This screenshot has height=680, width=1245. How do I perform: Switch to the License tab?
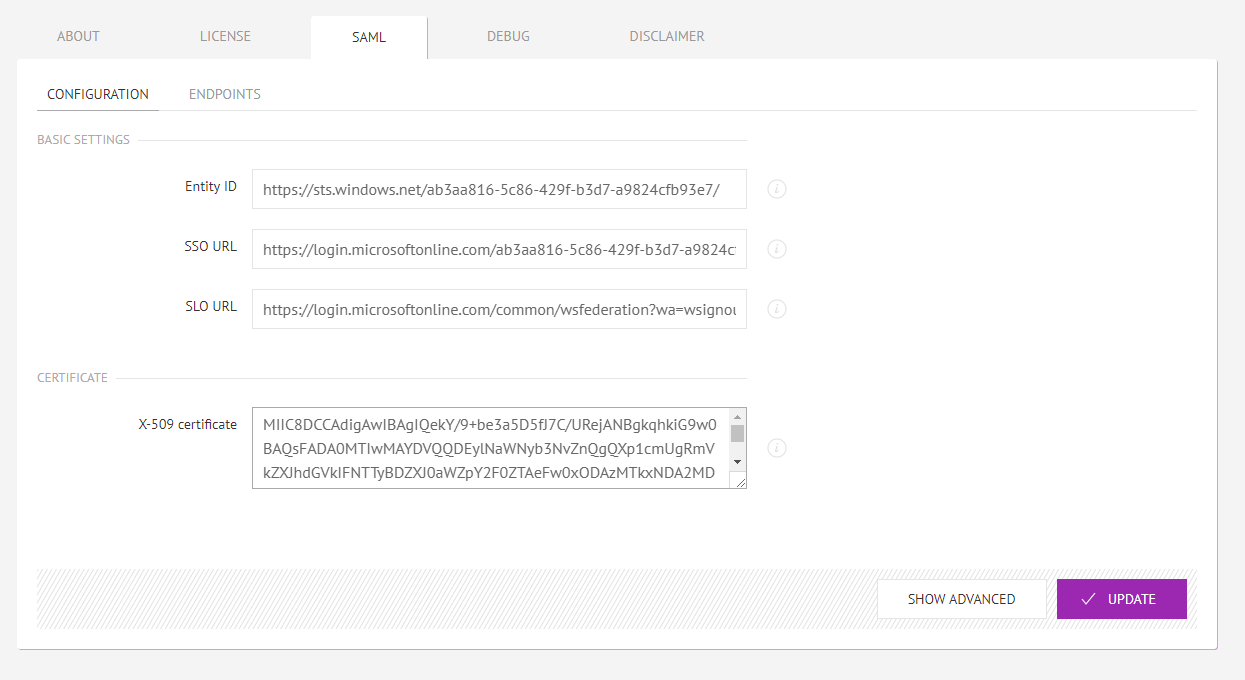[225, 37]
